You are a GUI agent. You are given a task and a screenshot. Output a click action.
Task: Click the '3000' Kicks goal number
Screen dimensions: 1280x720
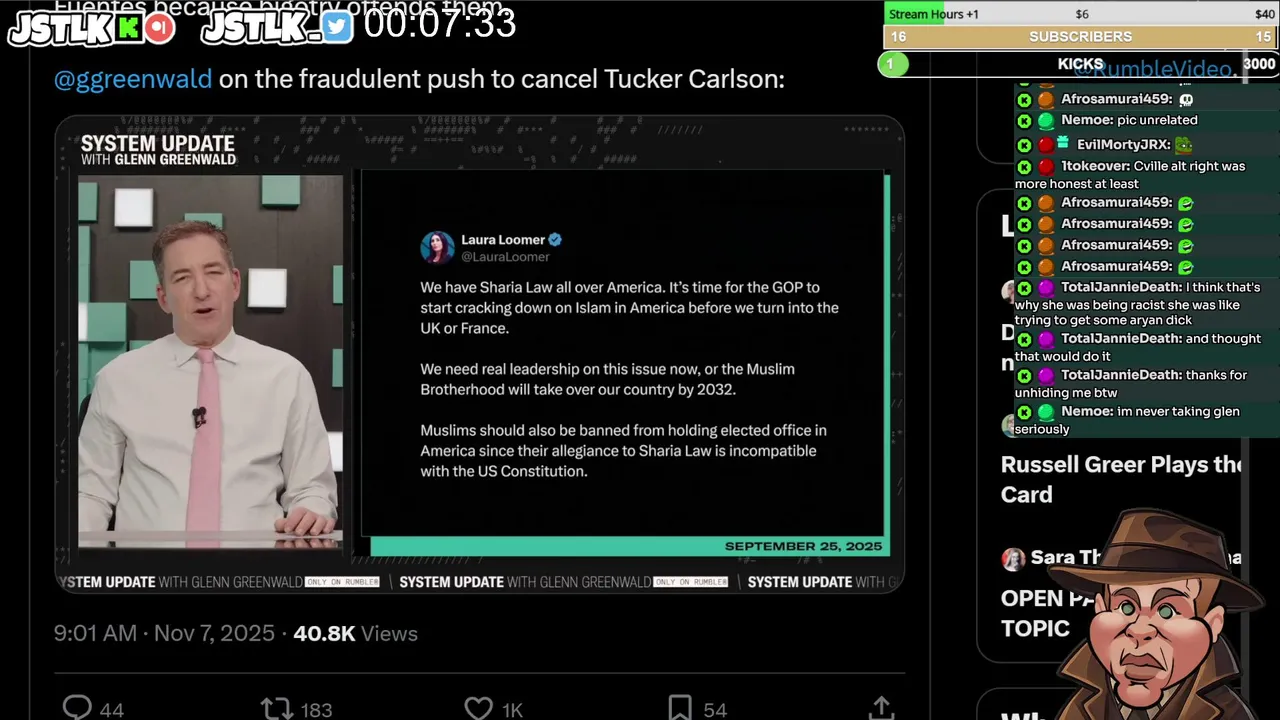coord(1259,64)
